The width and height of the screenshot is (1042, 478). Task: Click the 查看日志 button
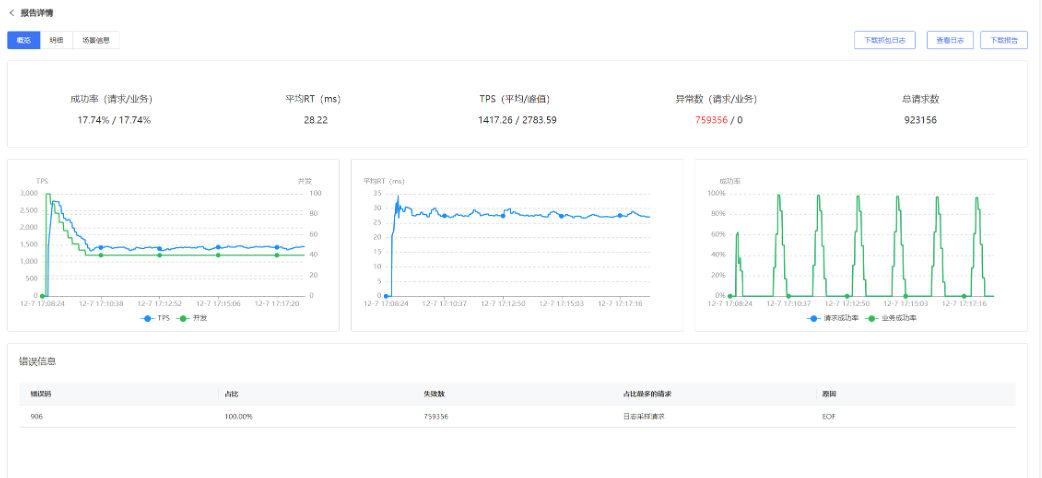pyautogui.click(x=950, y=40)
